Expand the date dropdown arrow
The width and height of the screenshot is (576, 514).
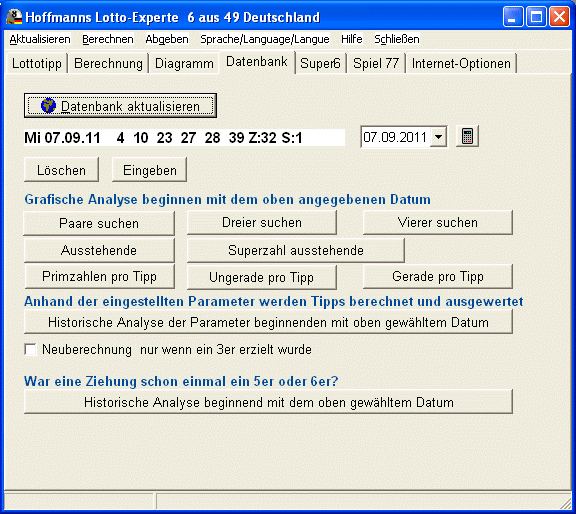click(438, 137)
